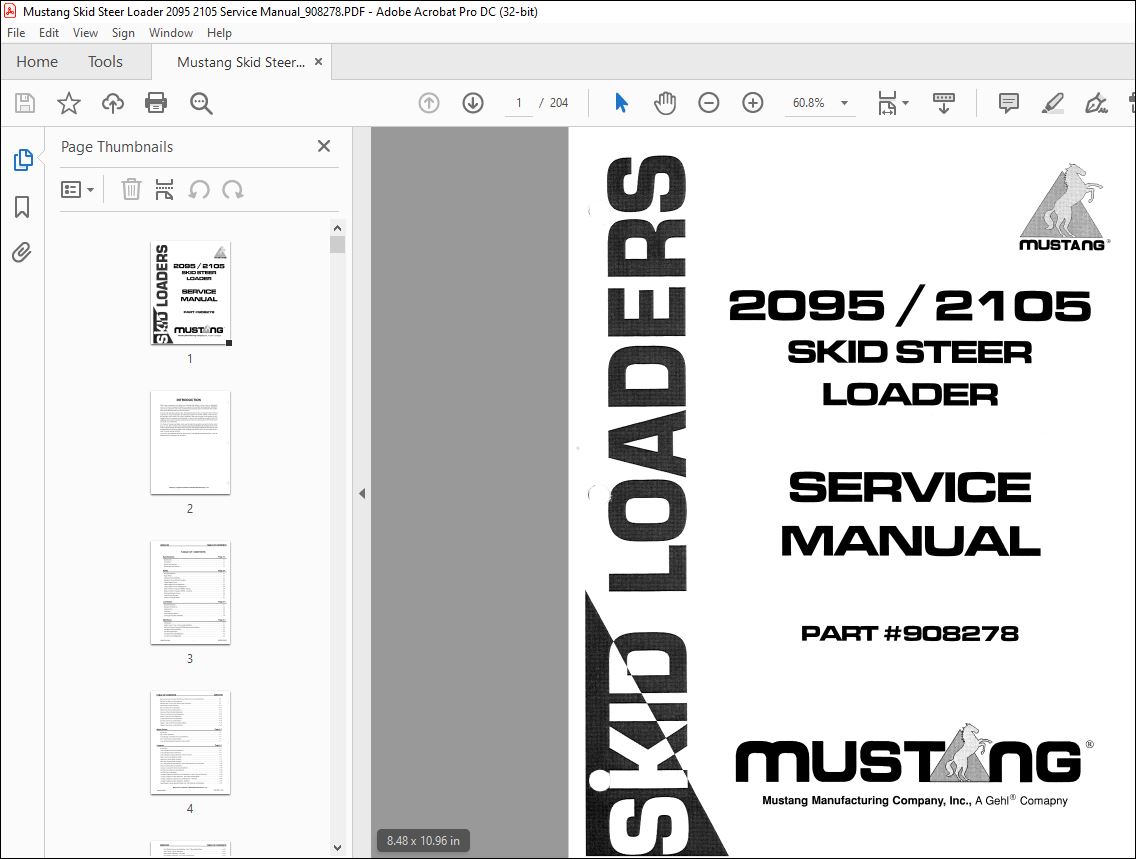
Task: Zoom in with plus button
Action: tap(753, 103)
